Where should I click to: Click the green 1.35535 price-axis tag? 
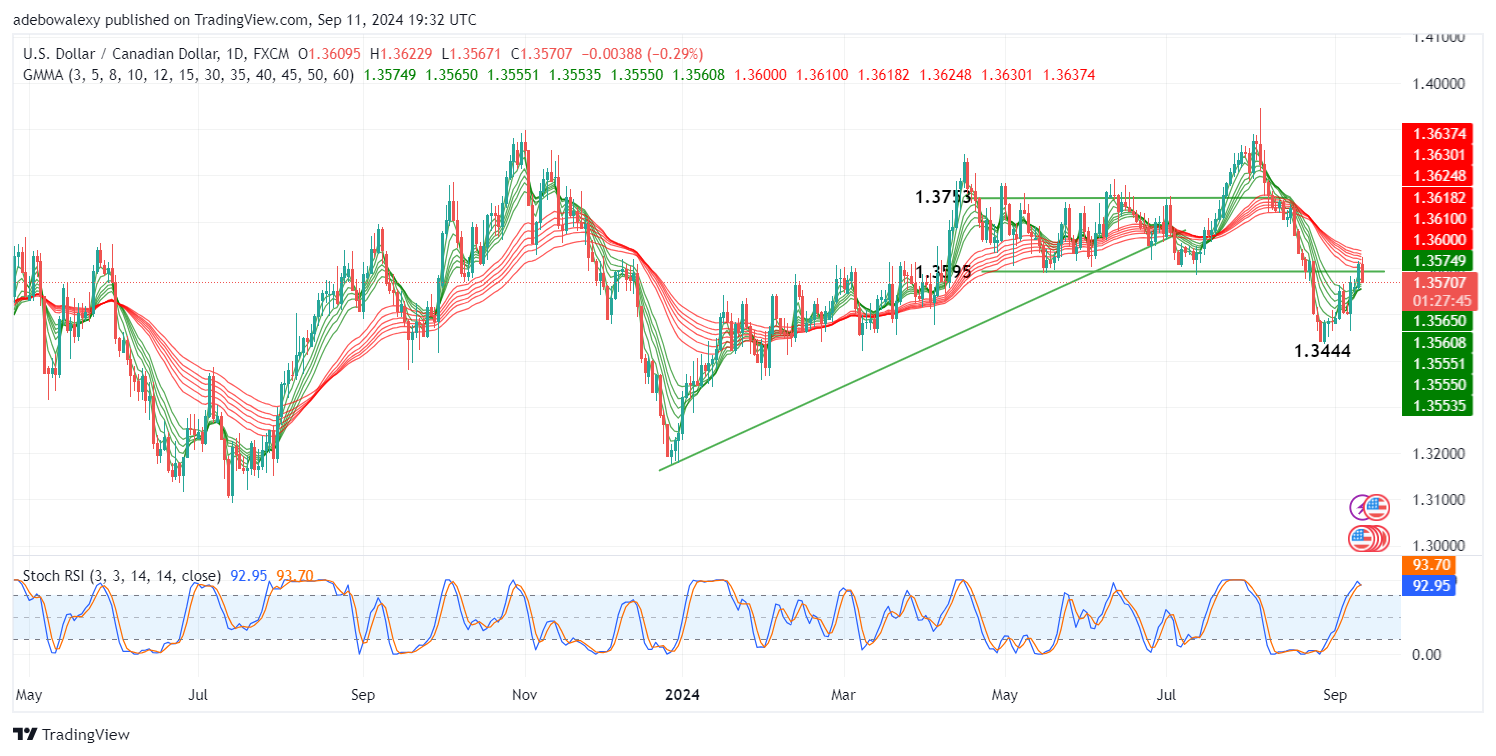(x=1436, y=405)
